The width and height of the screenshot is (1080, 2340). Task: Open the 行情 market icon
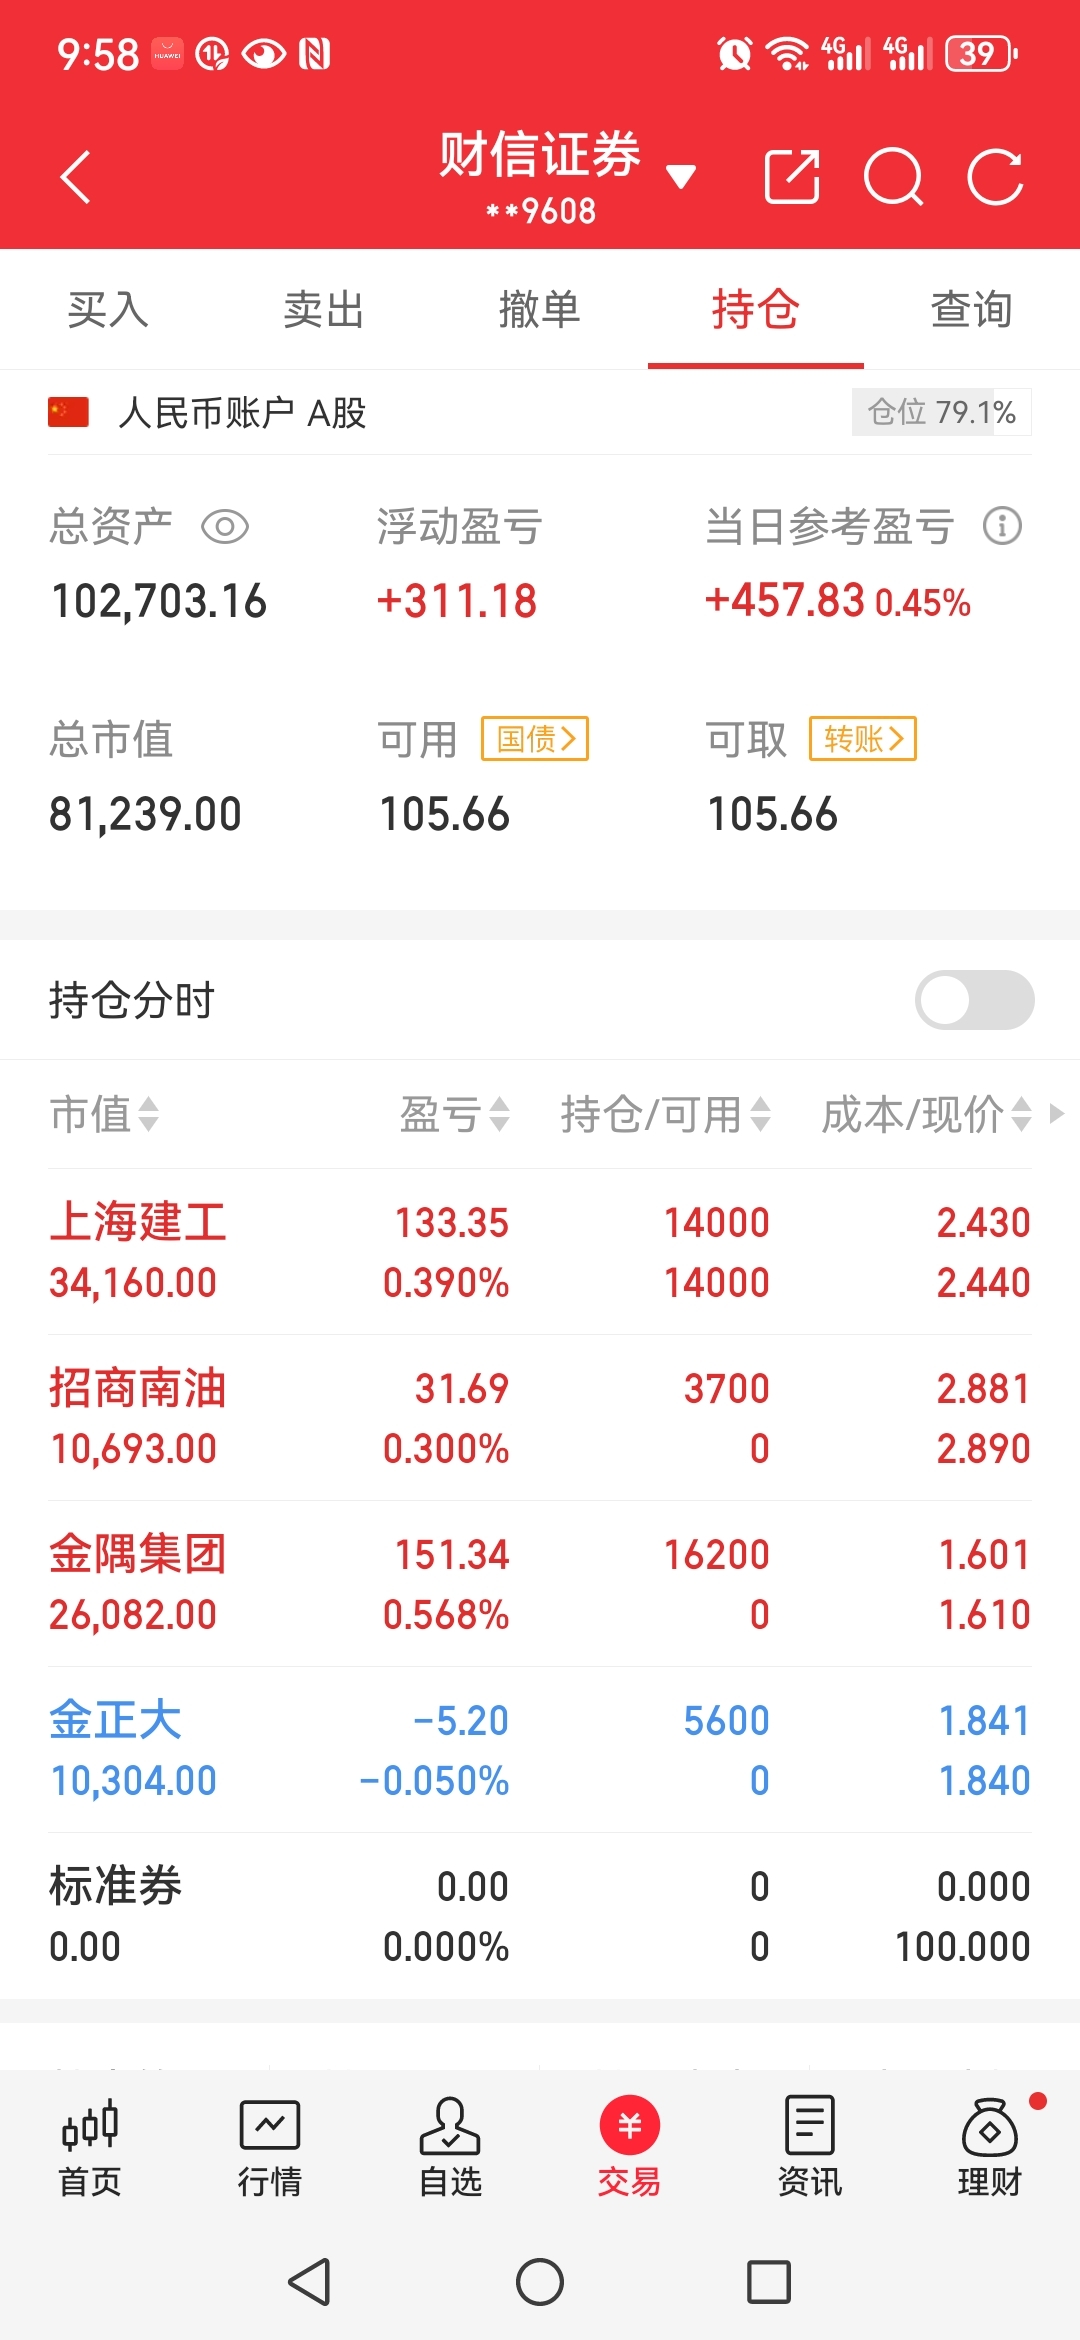pyautogui.click(x=270, y=2147)
